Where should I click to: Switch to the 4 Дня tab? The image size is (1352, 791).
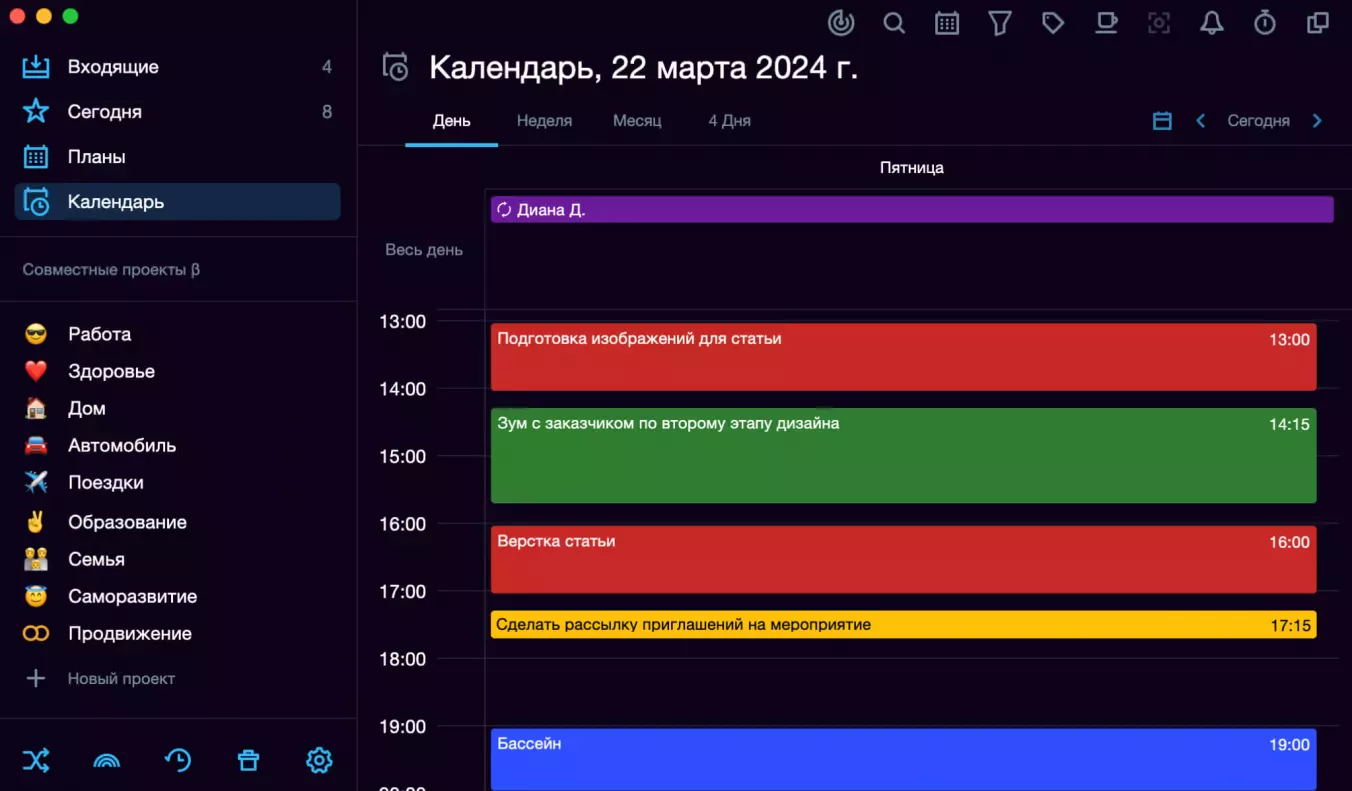pyautogui.click(x=729, y=121)
